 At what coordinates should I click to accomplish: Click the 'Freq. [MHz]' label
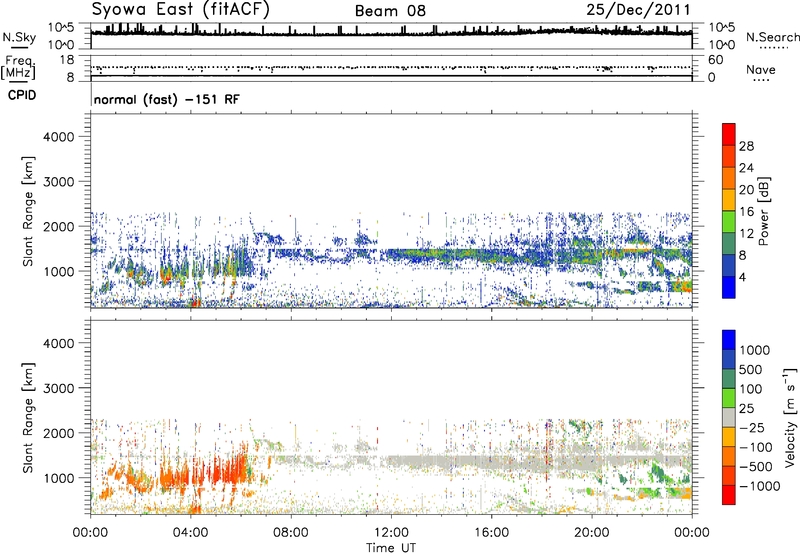(19, 68)
